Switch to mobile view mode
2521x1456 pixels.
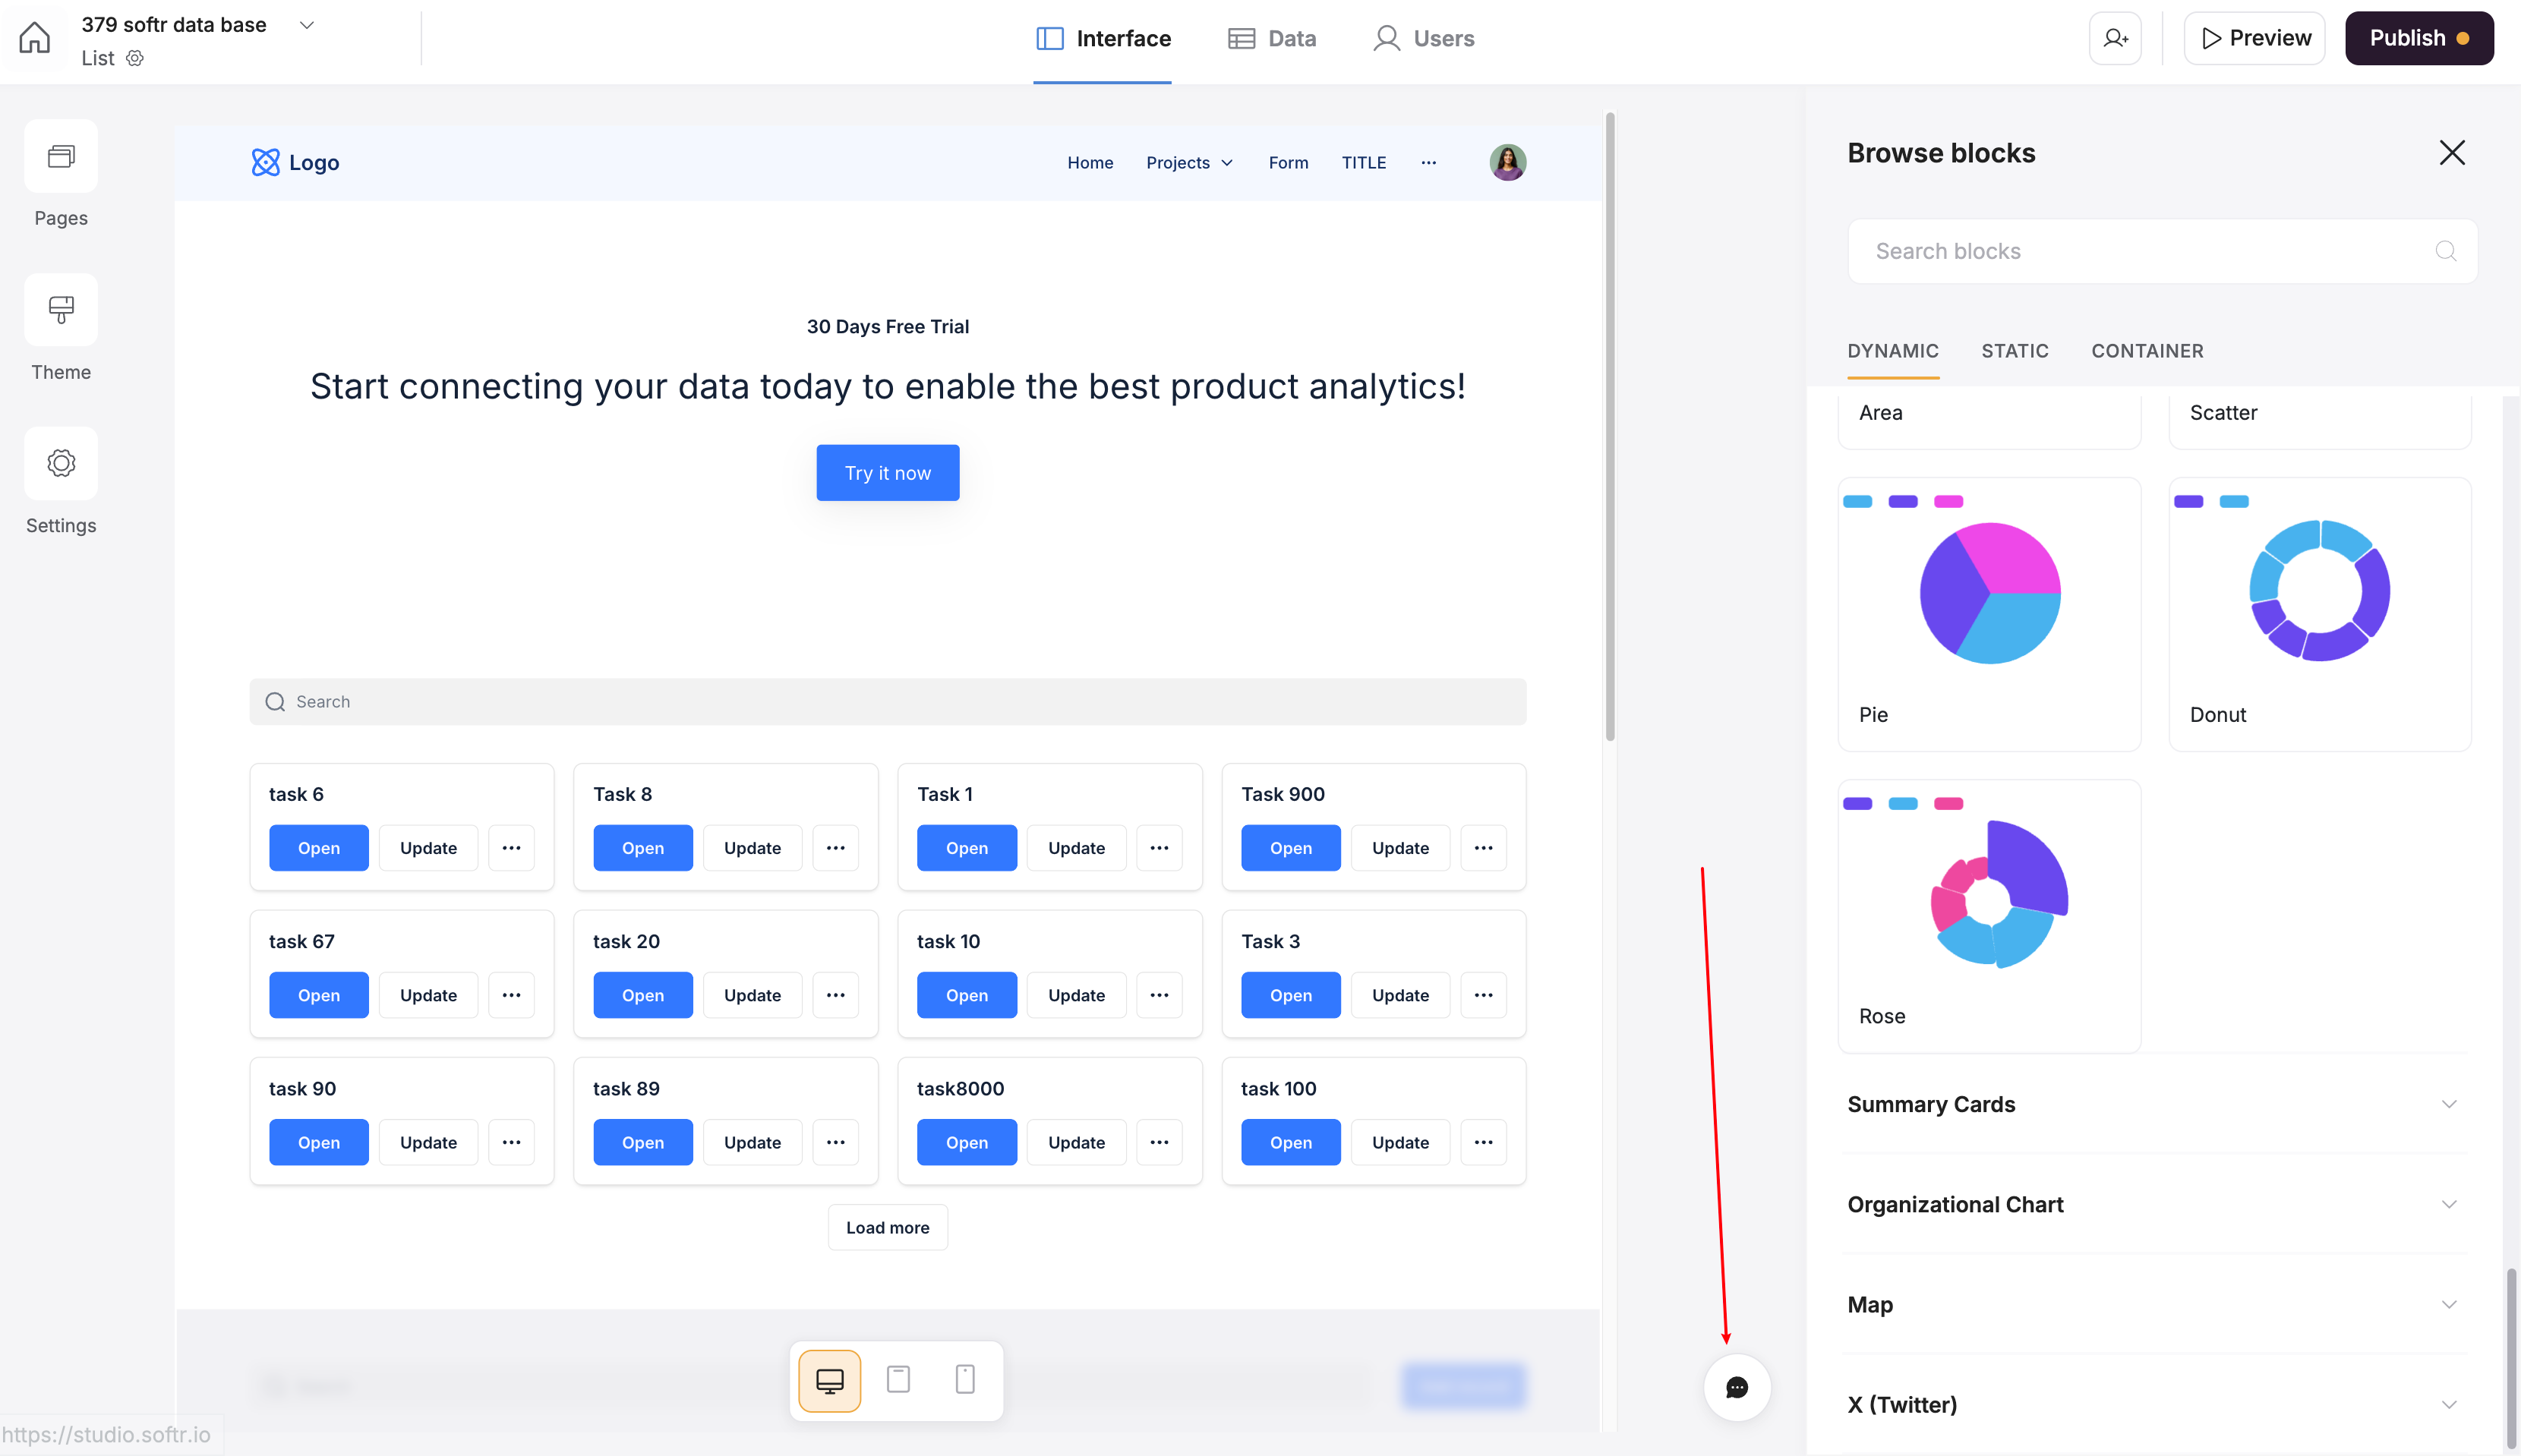(x=964, y=1380)
